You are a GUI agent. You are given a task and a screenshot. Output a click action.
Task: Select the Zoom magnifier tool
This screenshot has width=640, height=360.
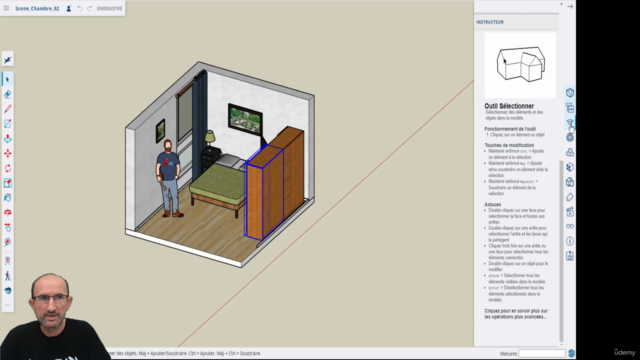click(8, 242)
